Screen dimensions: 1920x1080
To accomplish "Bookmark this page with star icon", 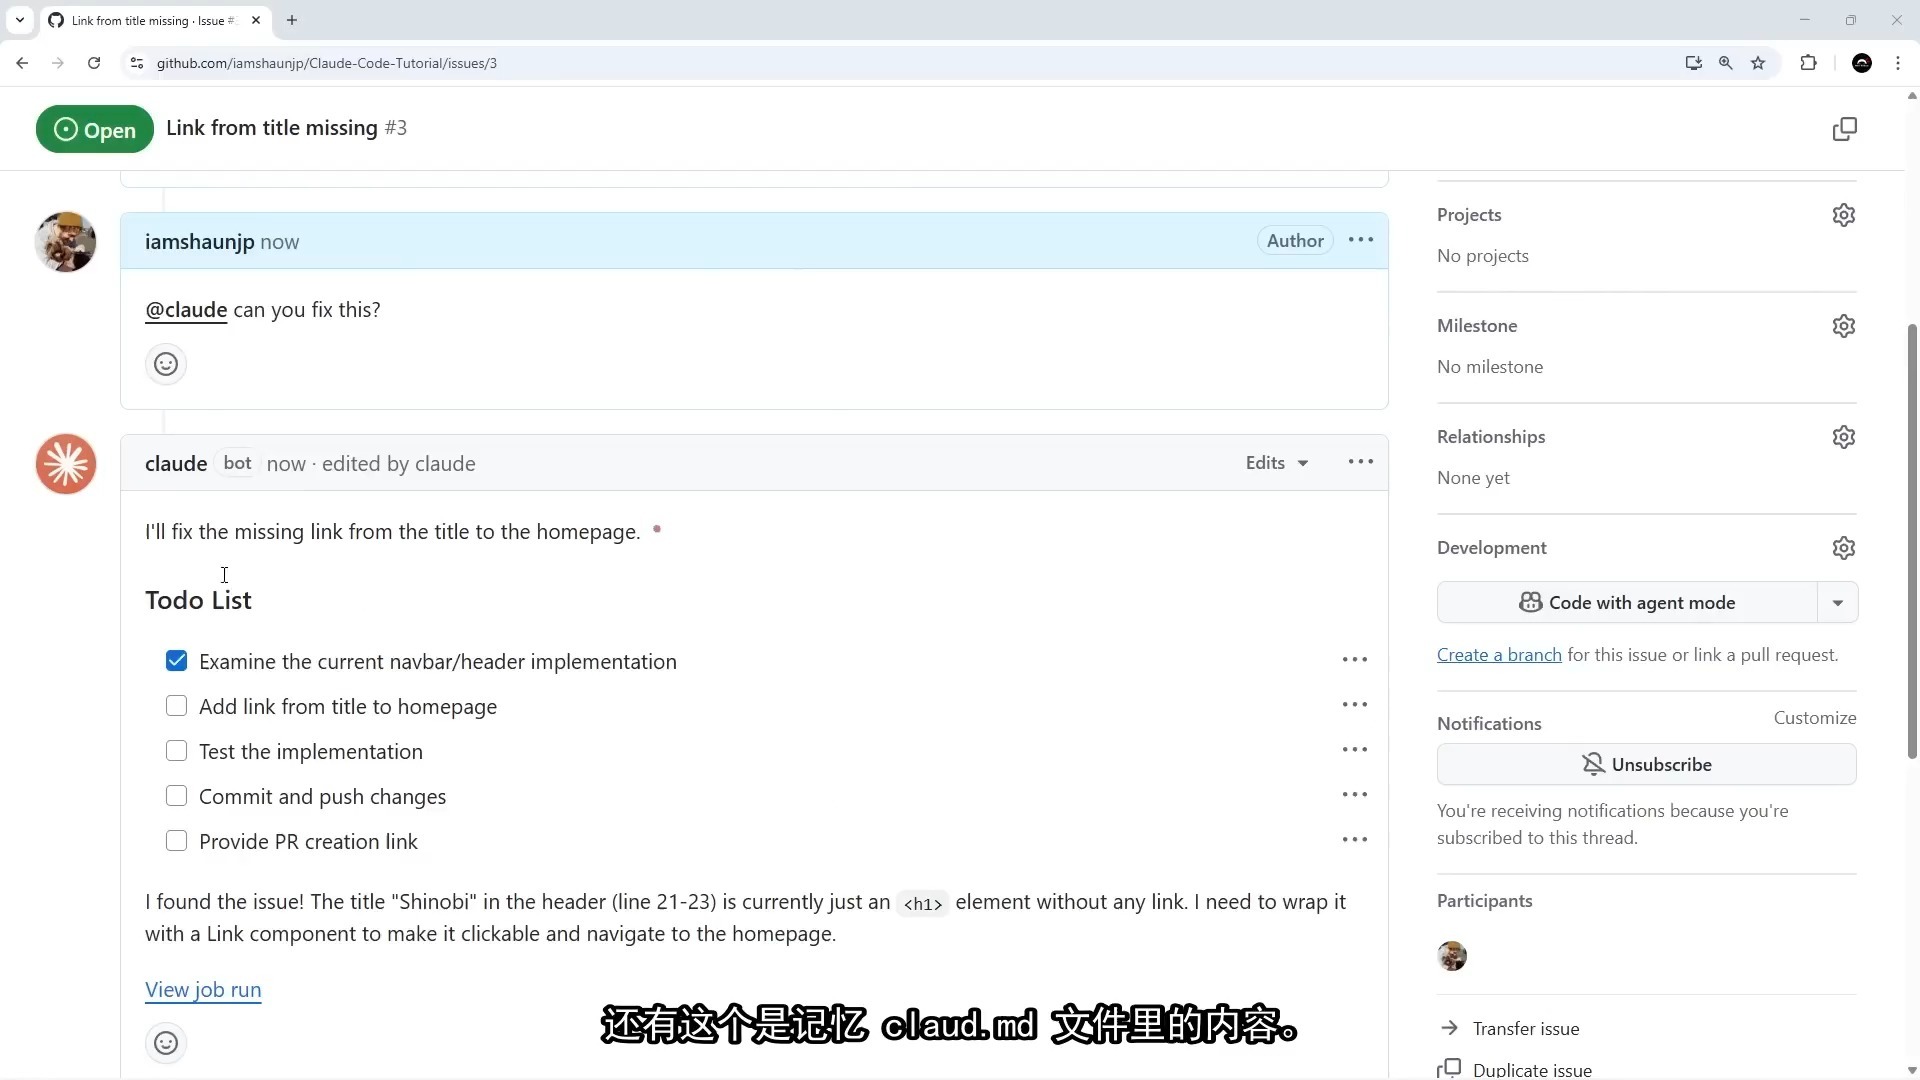I will 1758,63.
